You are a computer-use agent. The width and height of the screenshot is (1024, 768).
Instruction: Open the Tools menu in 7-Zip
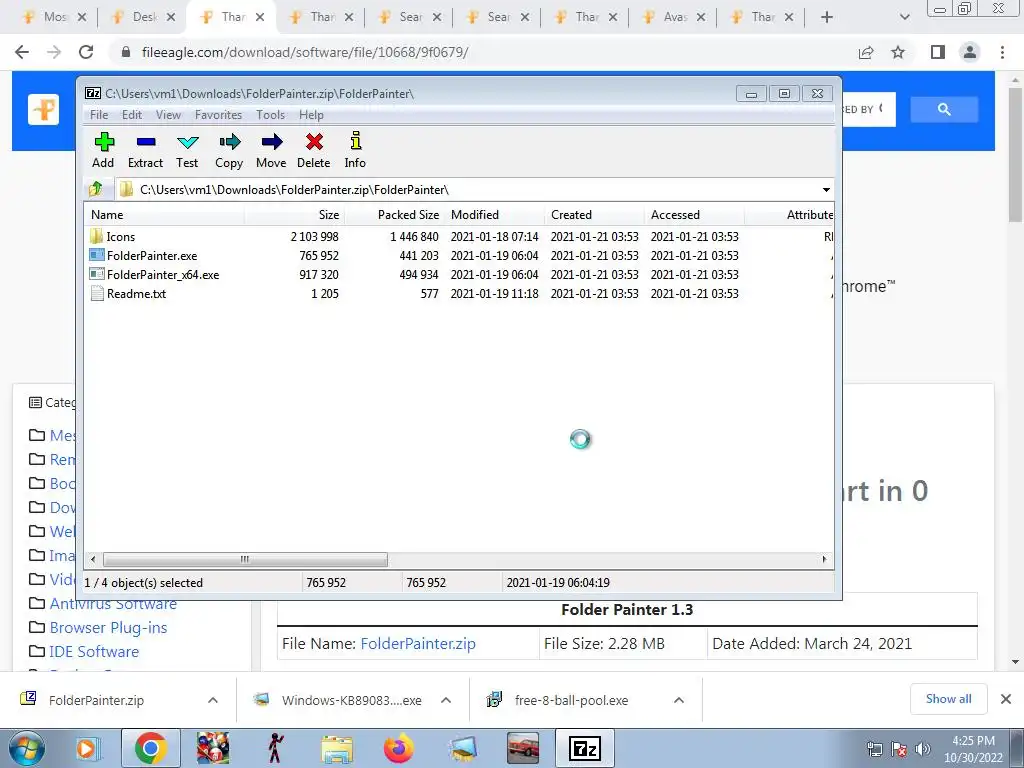270,115
